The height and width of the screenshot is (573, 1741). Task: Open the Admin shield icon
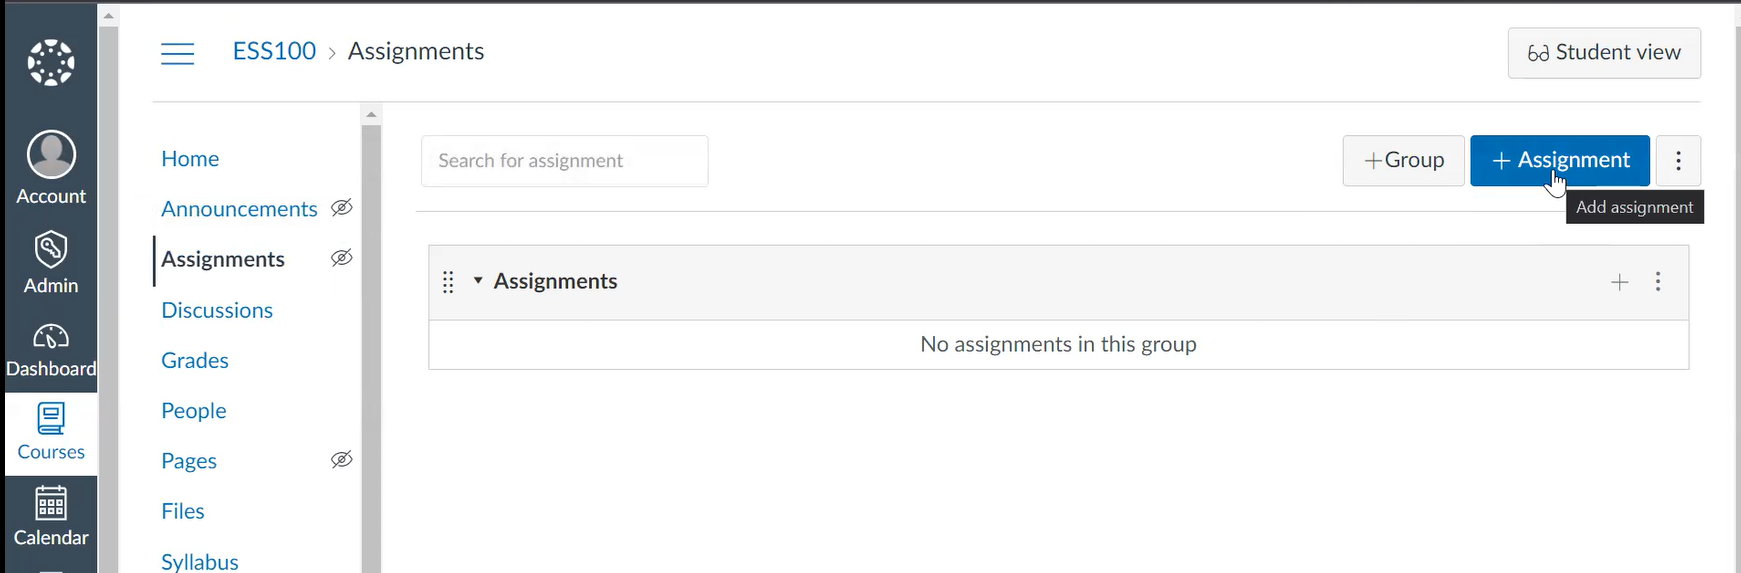pyautogui.click(x=51, y=250)
